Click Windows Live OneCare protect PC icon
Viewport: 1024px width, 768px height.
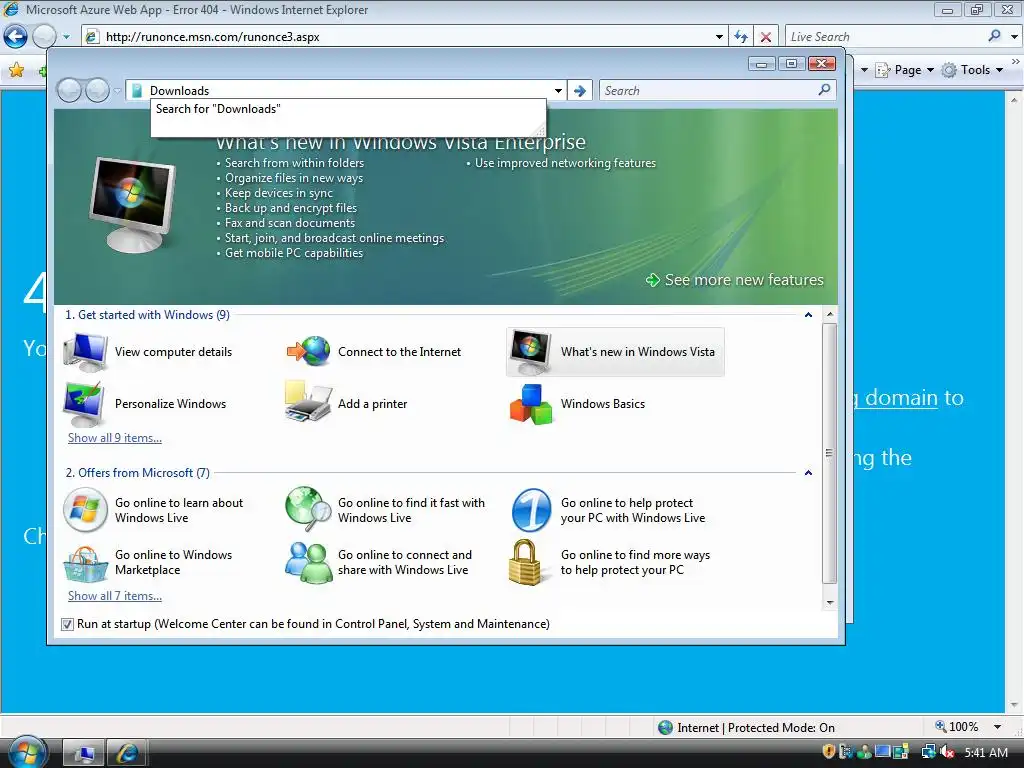pos(531,510)
